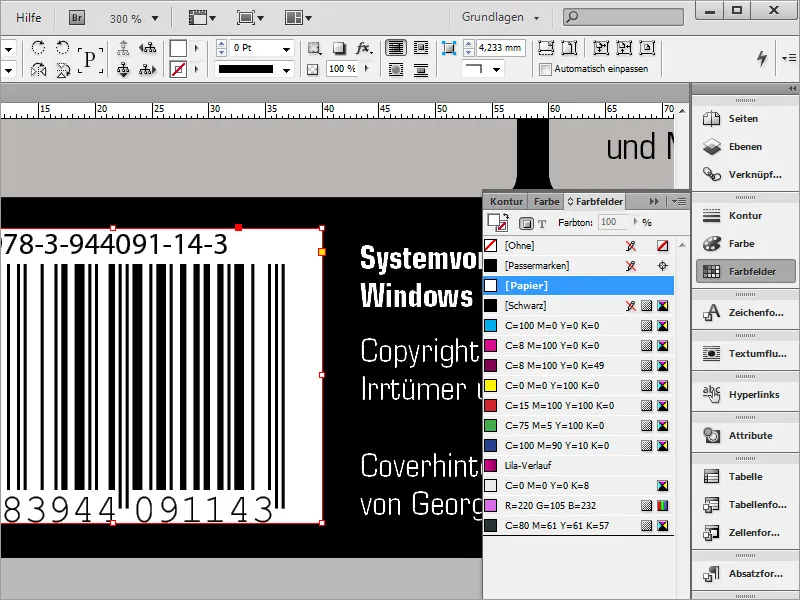Viewport: 800px width, 600px height.
Task: Click the select container icon
Action: (x=123, y=48)
